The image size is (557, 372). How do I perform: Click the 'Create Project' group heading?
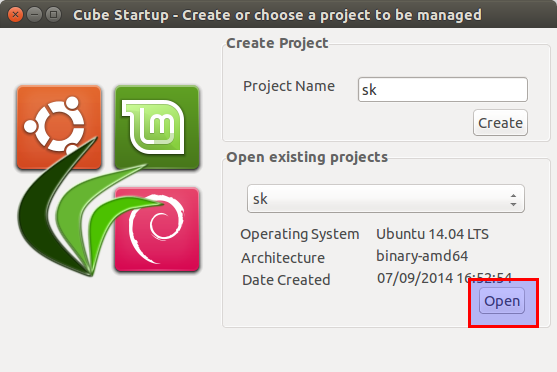277,43
